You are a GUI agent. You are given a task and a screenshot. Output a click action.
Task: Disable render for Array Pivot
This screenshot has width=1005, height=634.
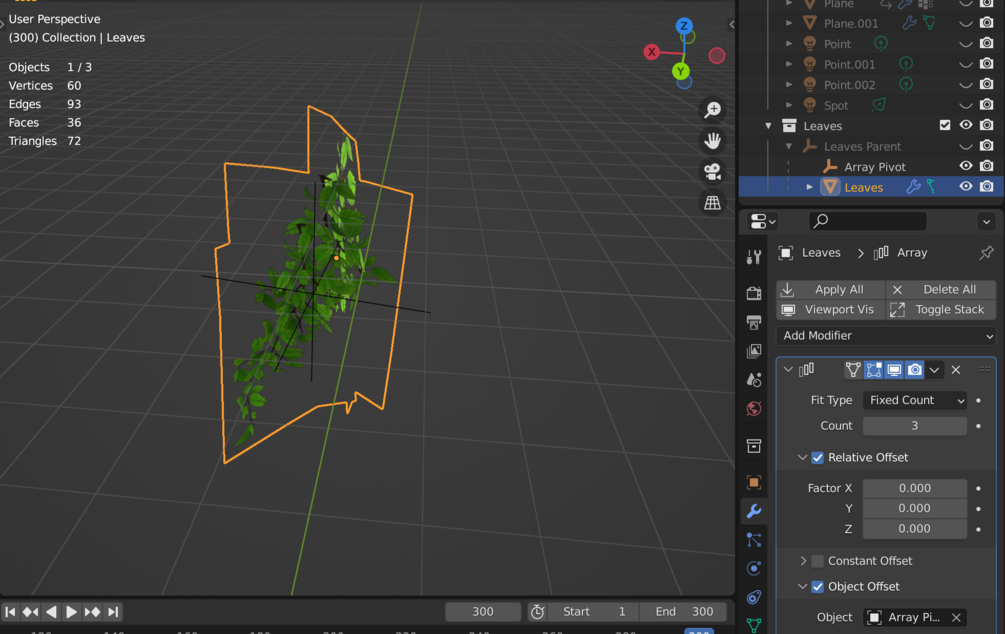986,166
